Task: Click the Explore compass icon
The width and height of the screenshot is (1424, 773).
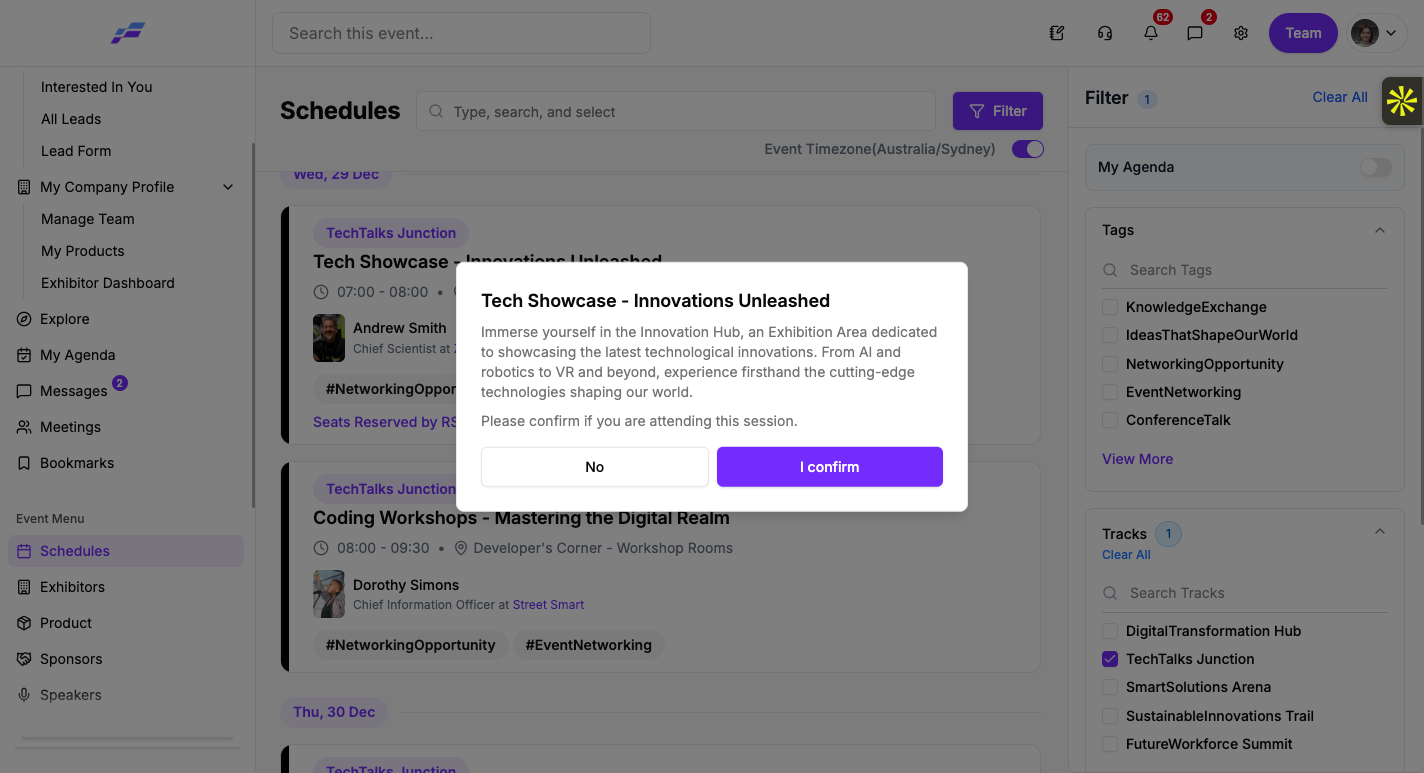Action: [24, 319]
